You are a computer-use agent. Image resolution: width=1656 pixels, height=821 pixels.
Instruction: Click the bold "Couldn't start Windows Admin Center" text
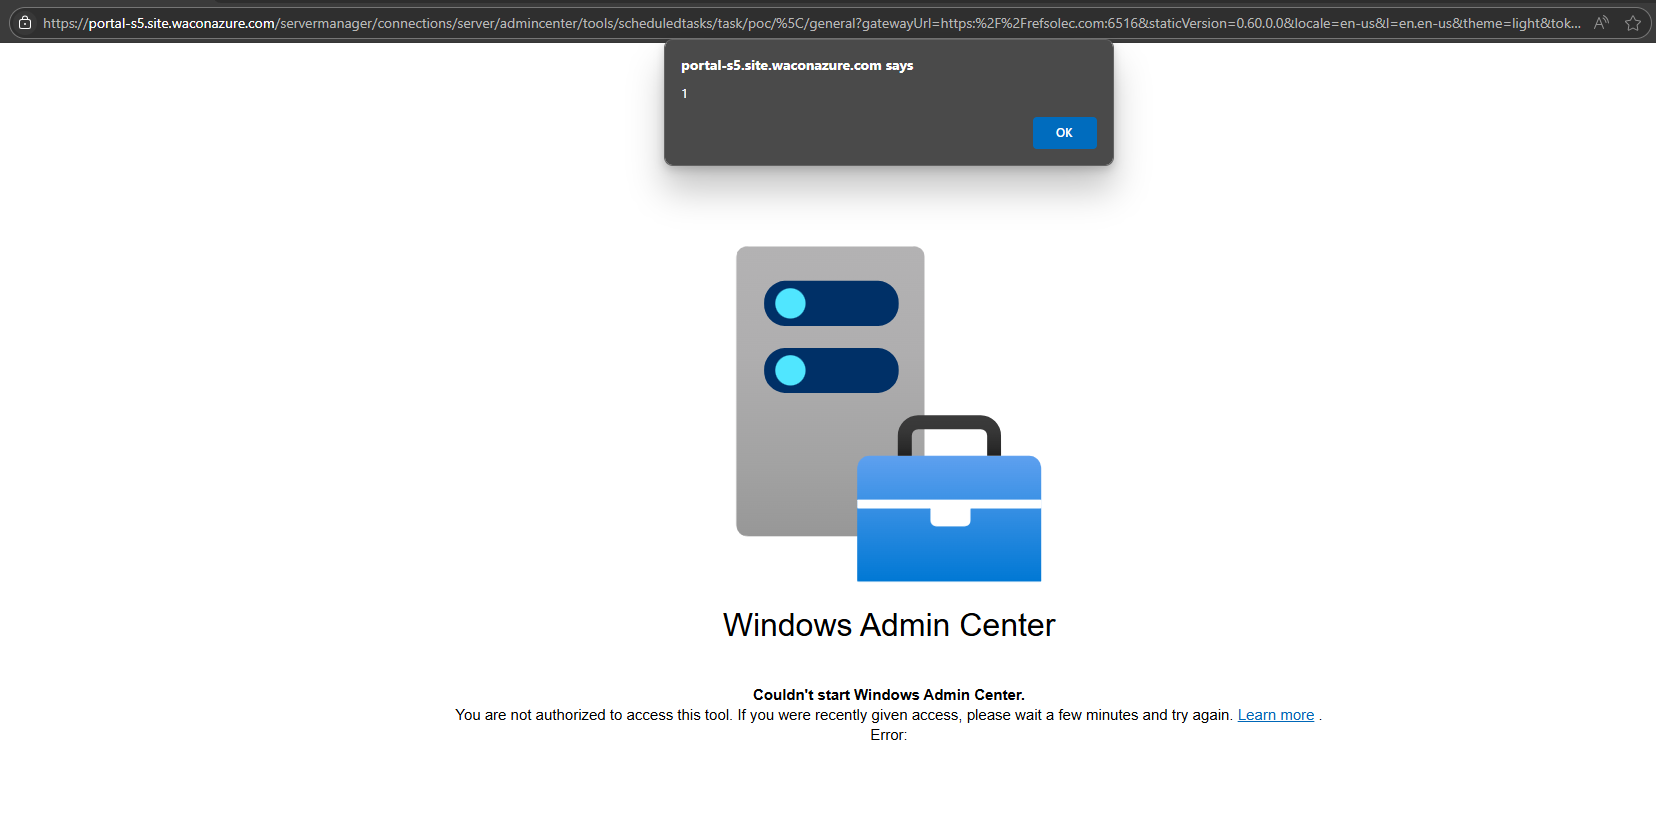(x=888, y=695)
